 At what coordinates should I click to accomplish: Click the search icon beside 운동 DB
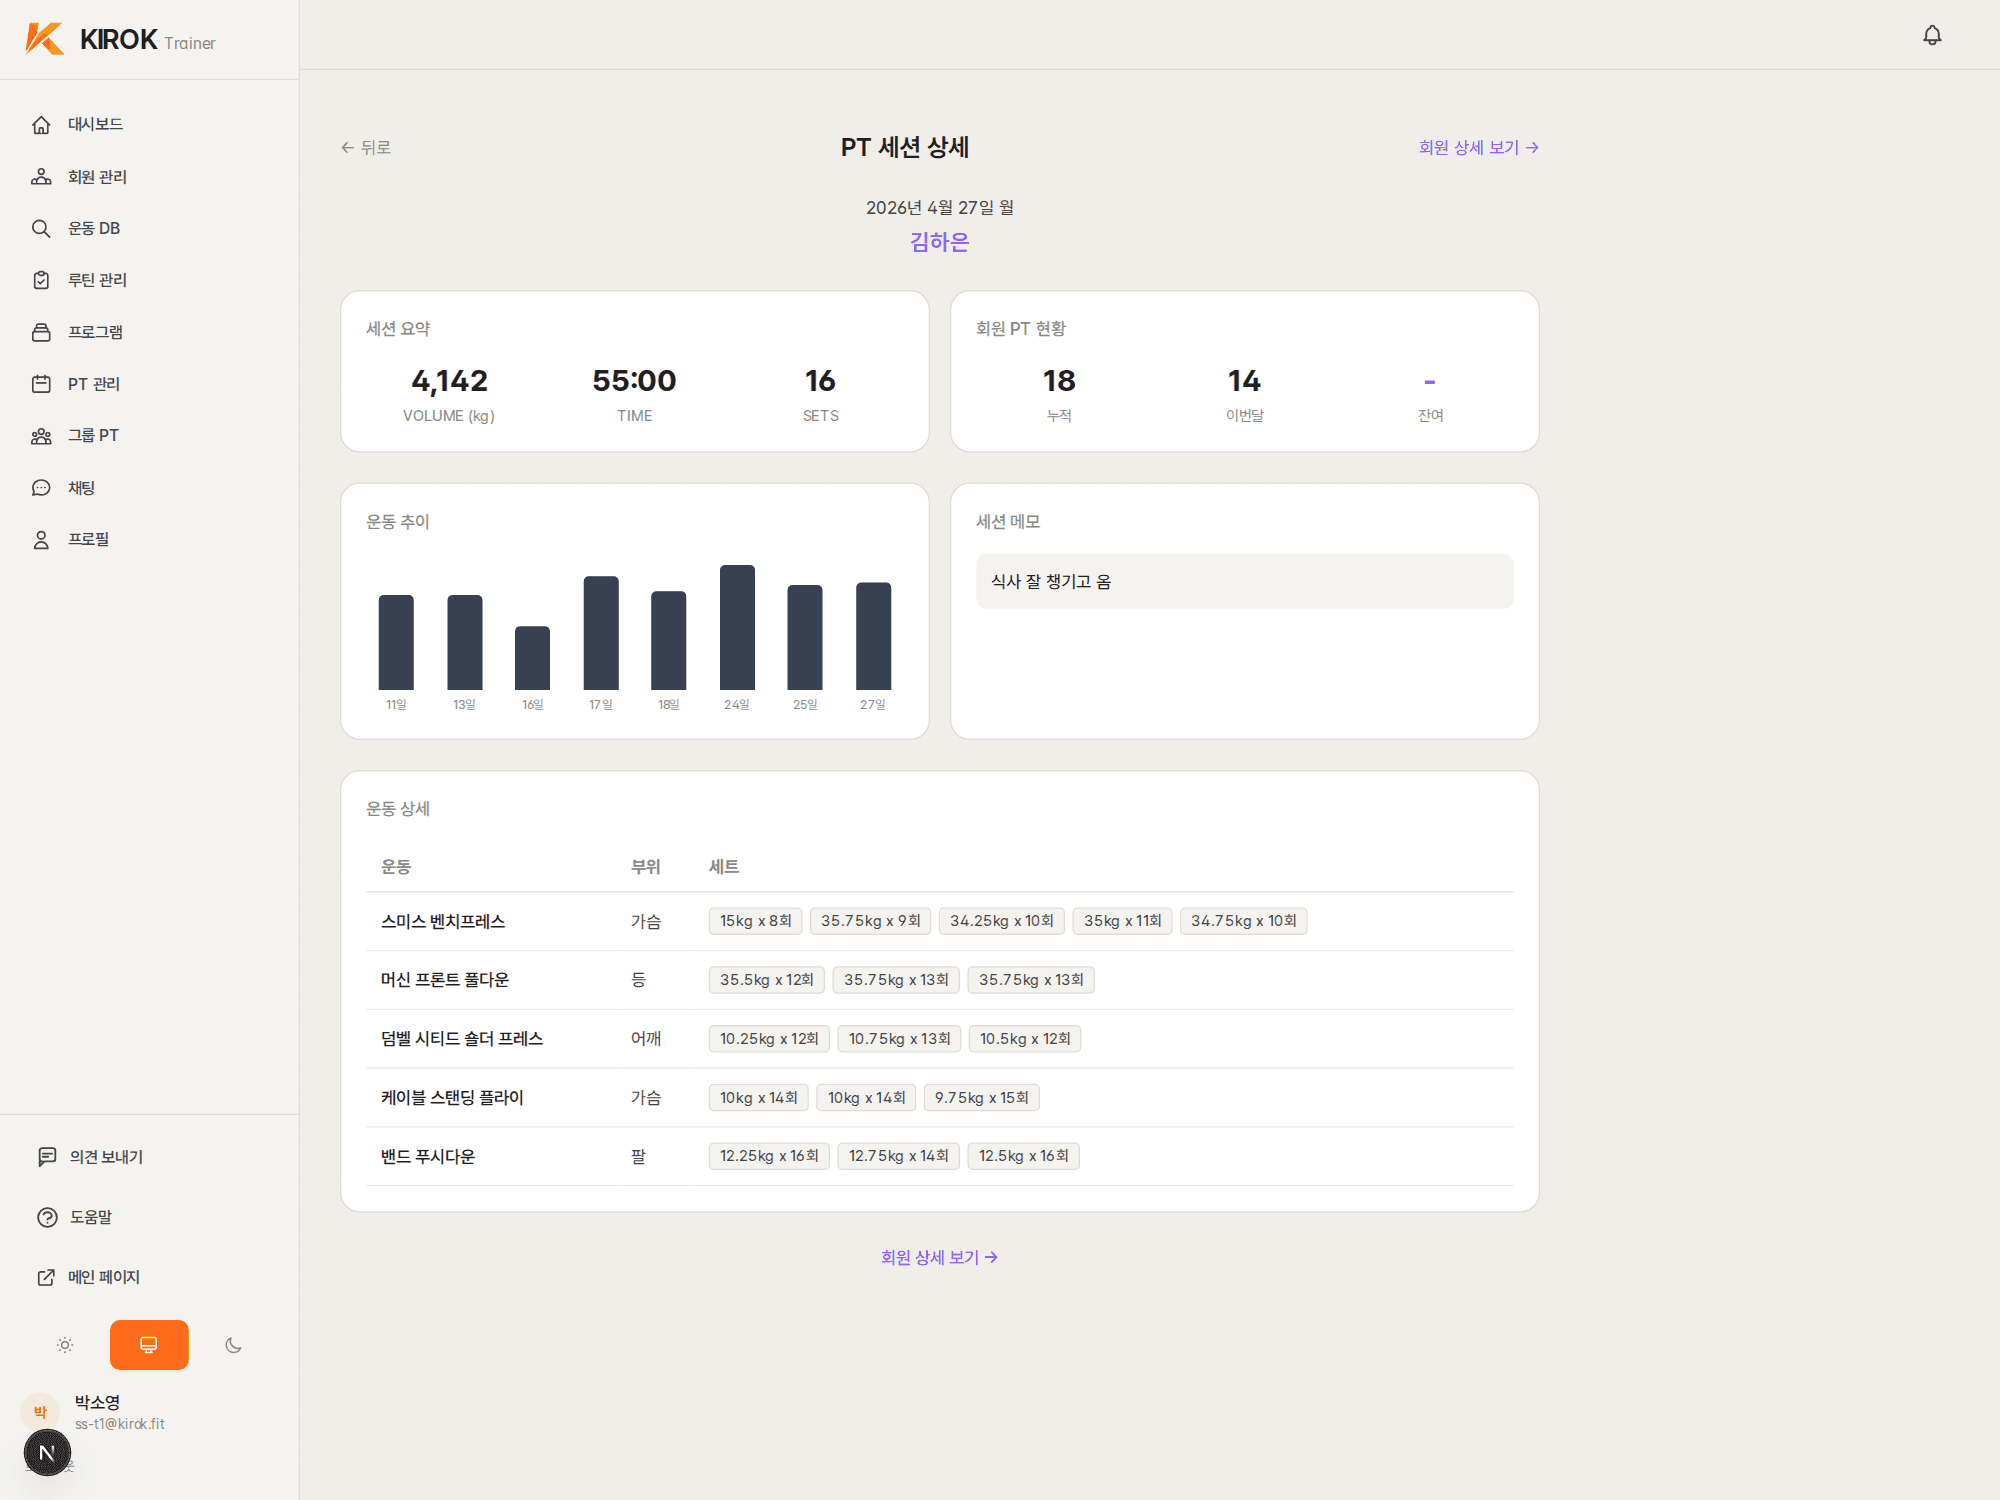(41, 229)
